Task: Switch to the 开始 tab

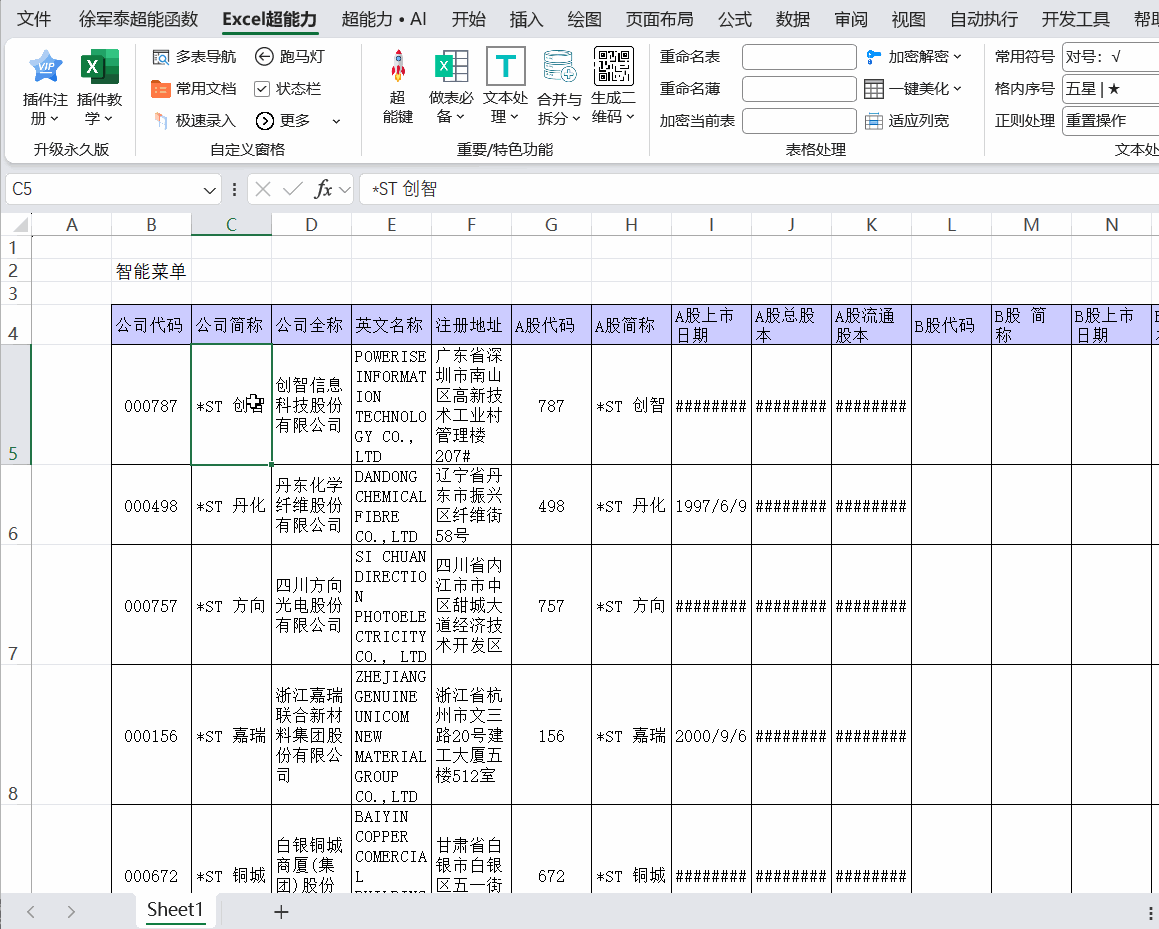Action: point(469,19)
